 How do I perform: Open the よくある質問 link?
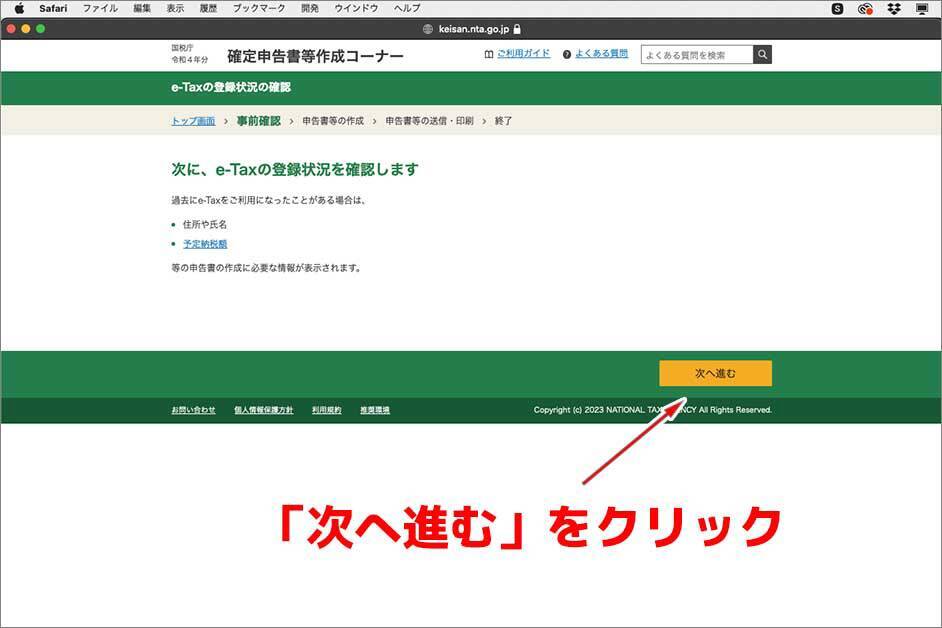601,54
